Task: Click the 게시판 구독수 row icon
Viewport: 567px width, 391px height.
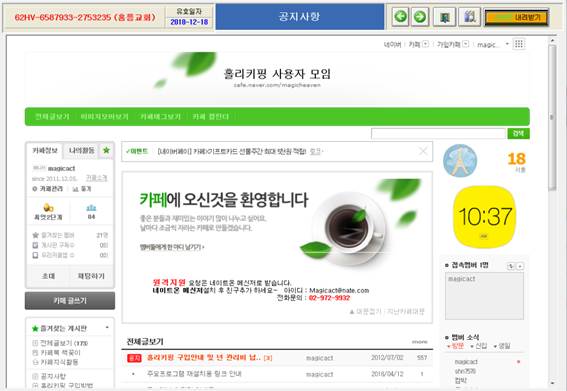Action: point(35,245)
